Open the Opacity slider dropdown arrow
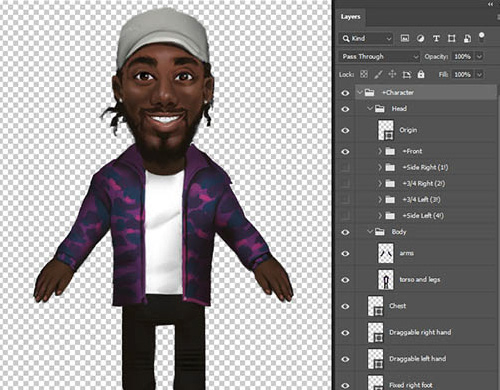This screenshot has width=500, height=390. pyautogui.click(x=479, y=56)
